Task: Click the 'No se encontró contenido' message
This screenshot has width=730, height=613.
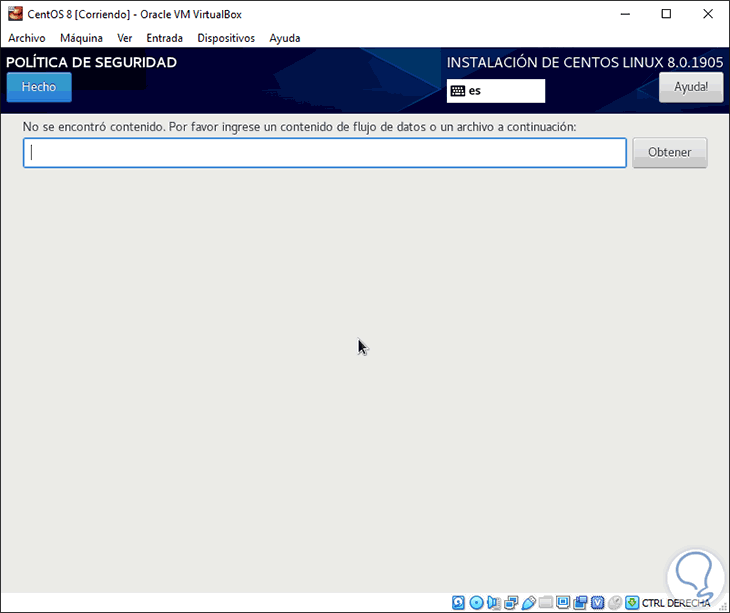Action: (299, 127)
